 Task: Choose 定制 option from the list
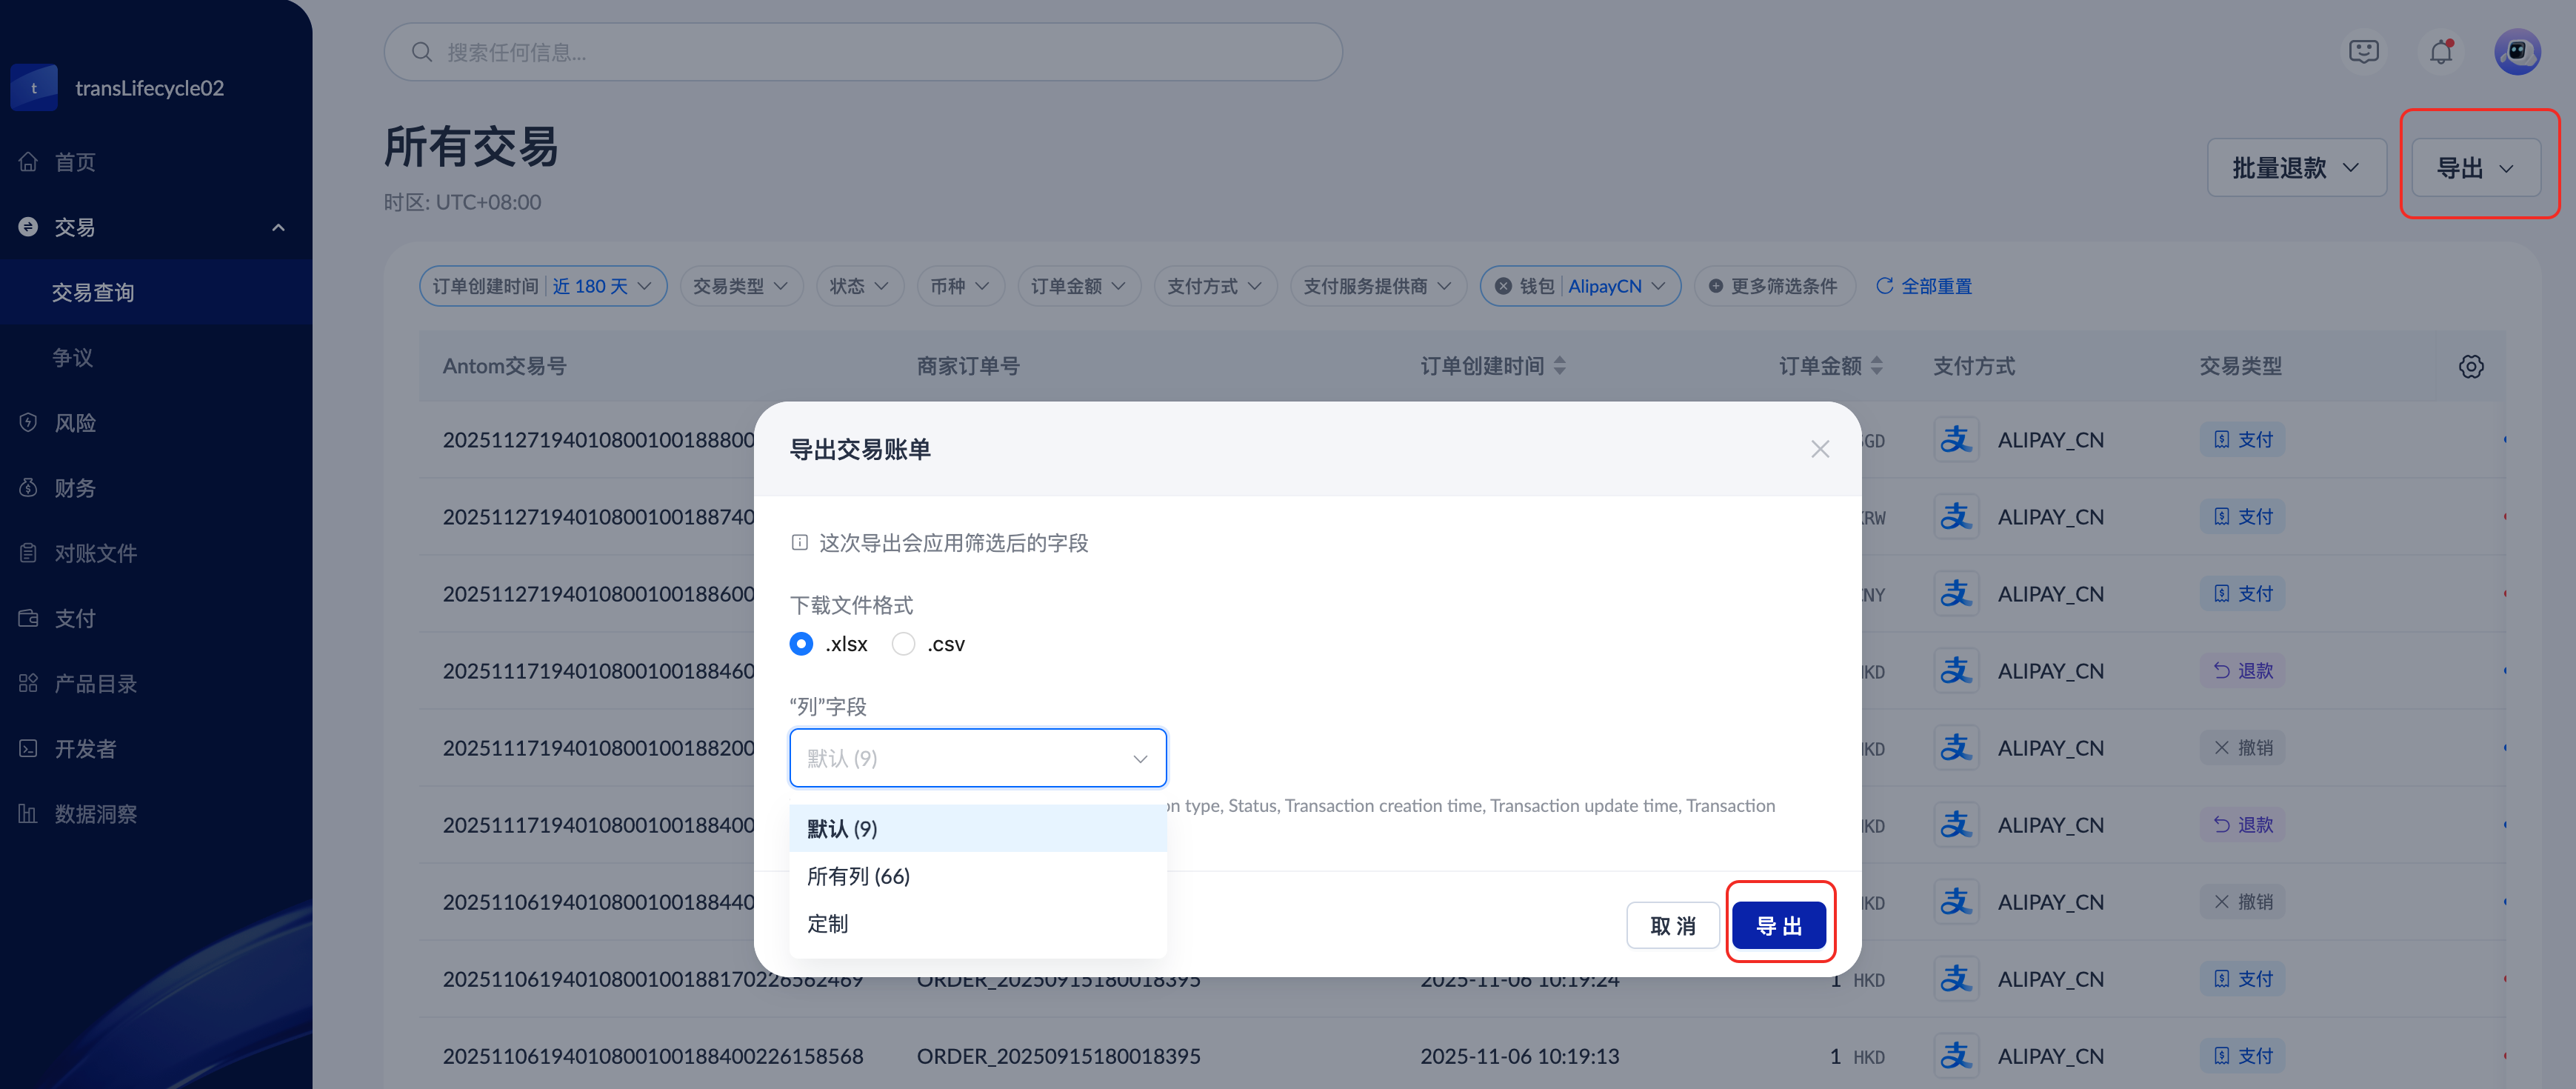coord(828,923)
